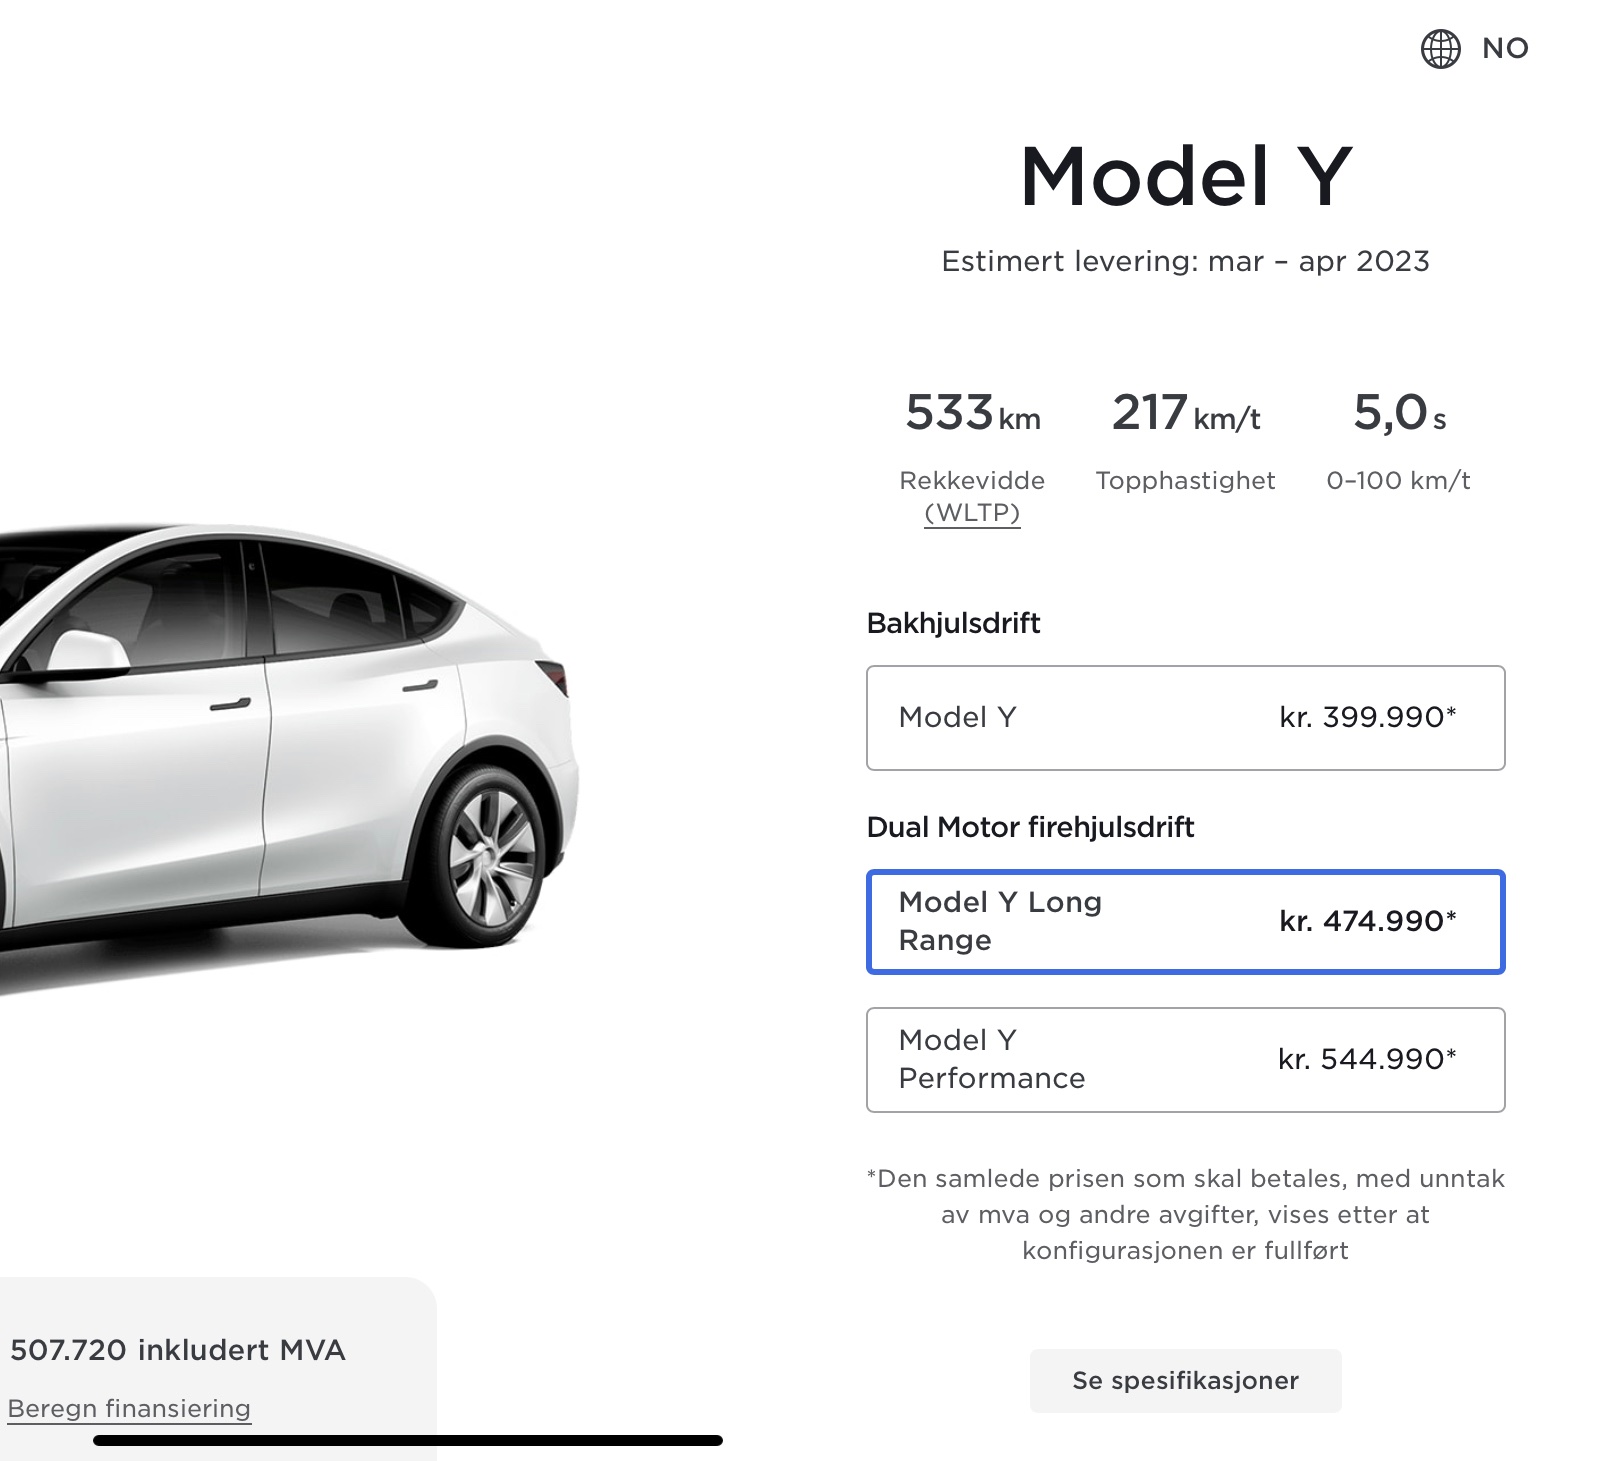Click the Bakhjulsdrift section heading
Image resolution: width=1602 pixels, height=1461 pixels.
coord(953,623)
